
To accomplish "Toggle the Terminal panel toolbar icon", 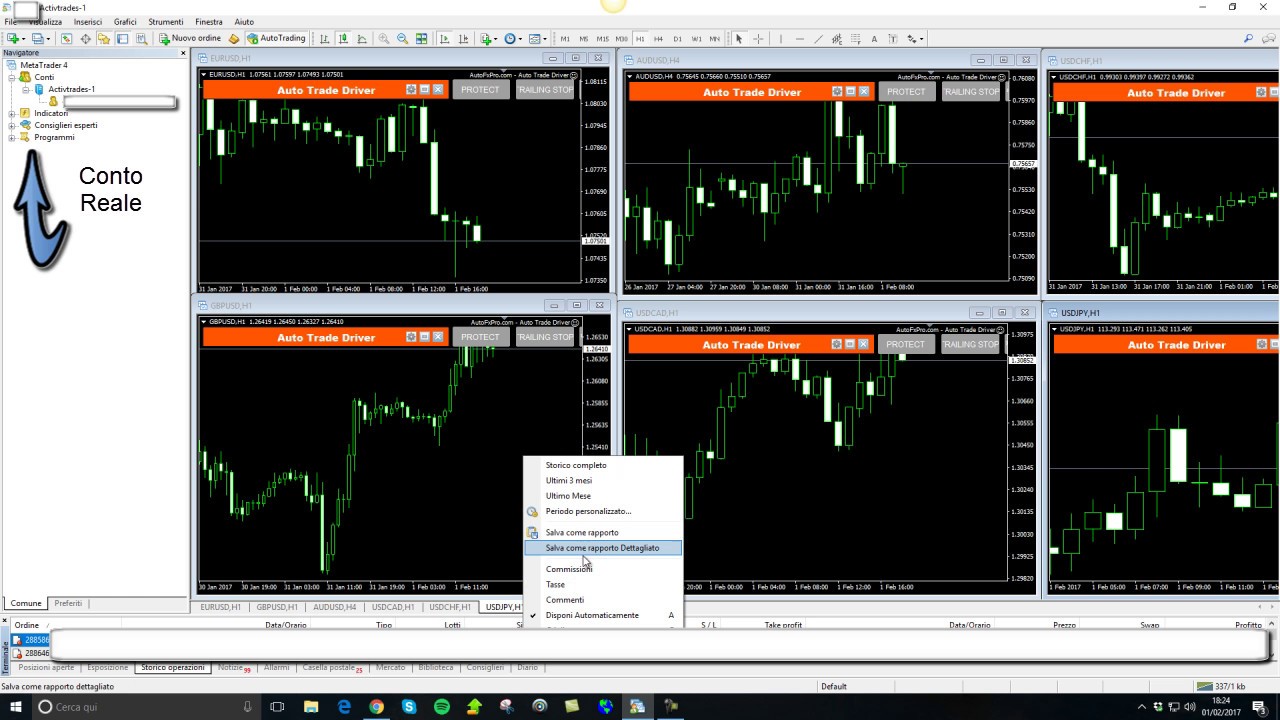I will point(122,39).
